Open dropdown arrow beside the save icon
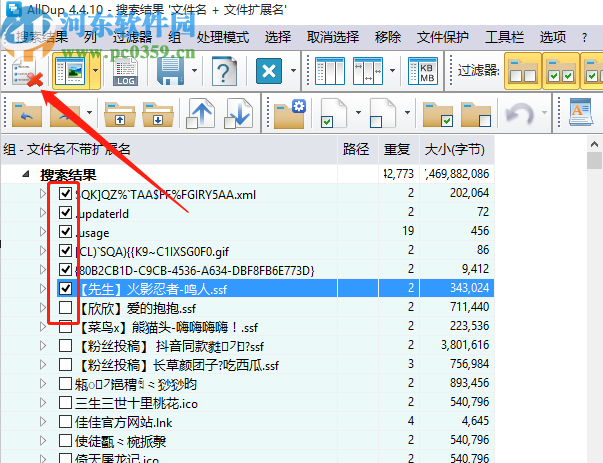 point(195,71)
